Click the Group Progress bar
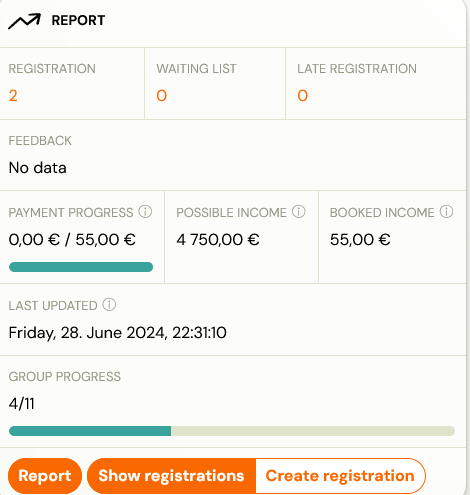470x495 pixels. (x=232, y=431)
